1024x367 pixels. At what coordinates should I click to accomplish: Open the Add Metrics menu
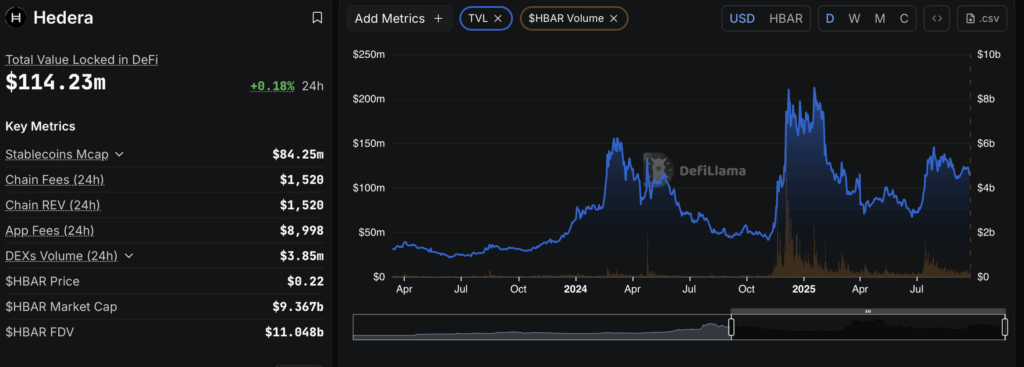pyautogui.click(x=399, y=19)
